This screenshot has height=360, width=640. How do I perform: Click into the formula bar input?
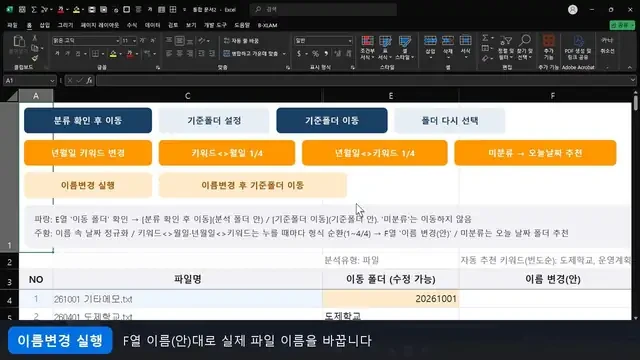362,81
